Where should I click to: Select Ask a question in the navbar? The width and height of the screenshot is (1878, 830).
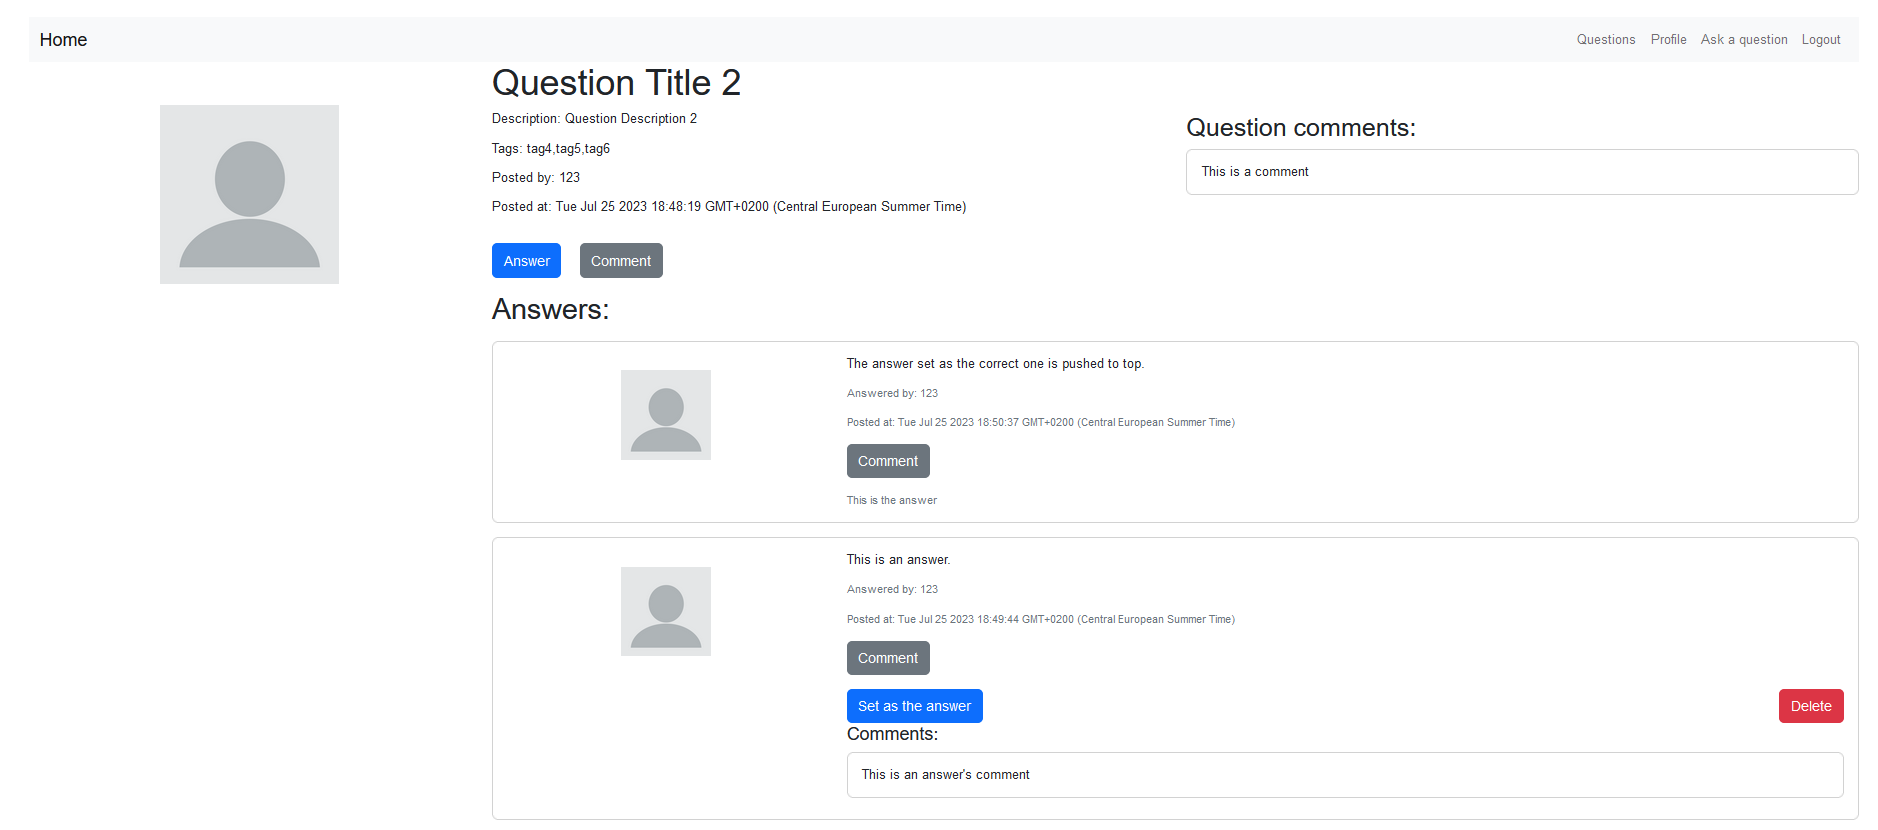pos(1743,39)
